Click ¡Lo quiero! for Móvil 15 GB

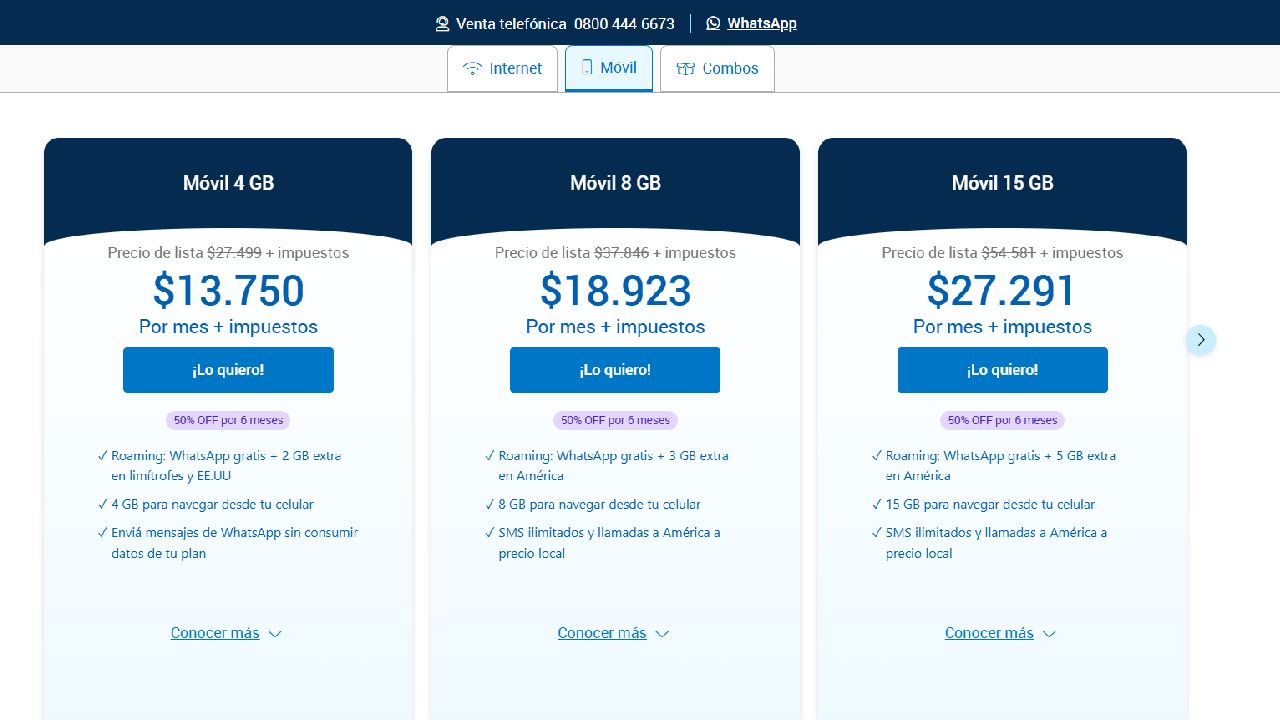click(x=1002, y=370)
